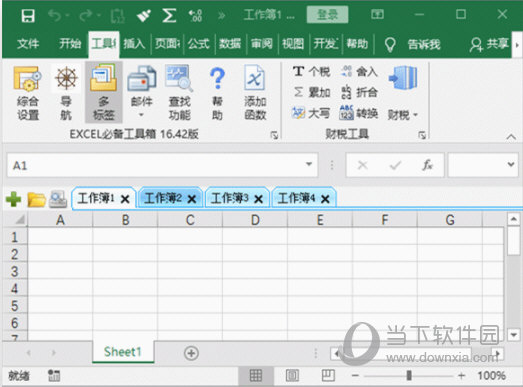The height and width of the screenshot is (387, 523).
Task: Switch to the 视图 ribbon tab
Action: 293,44
